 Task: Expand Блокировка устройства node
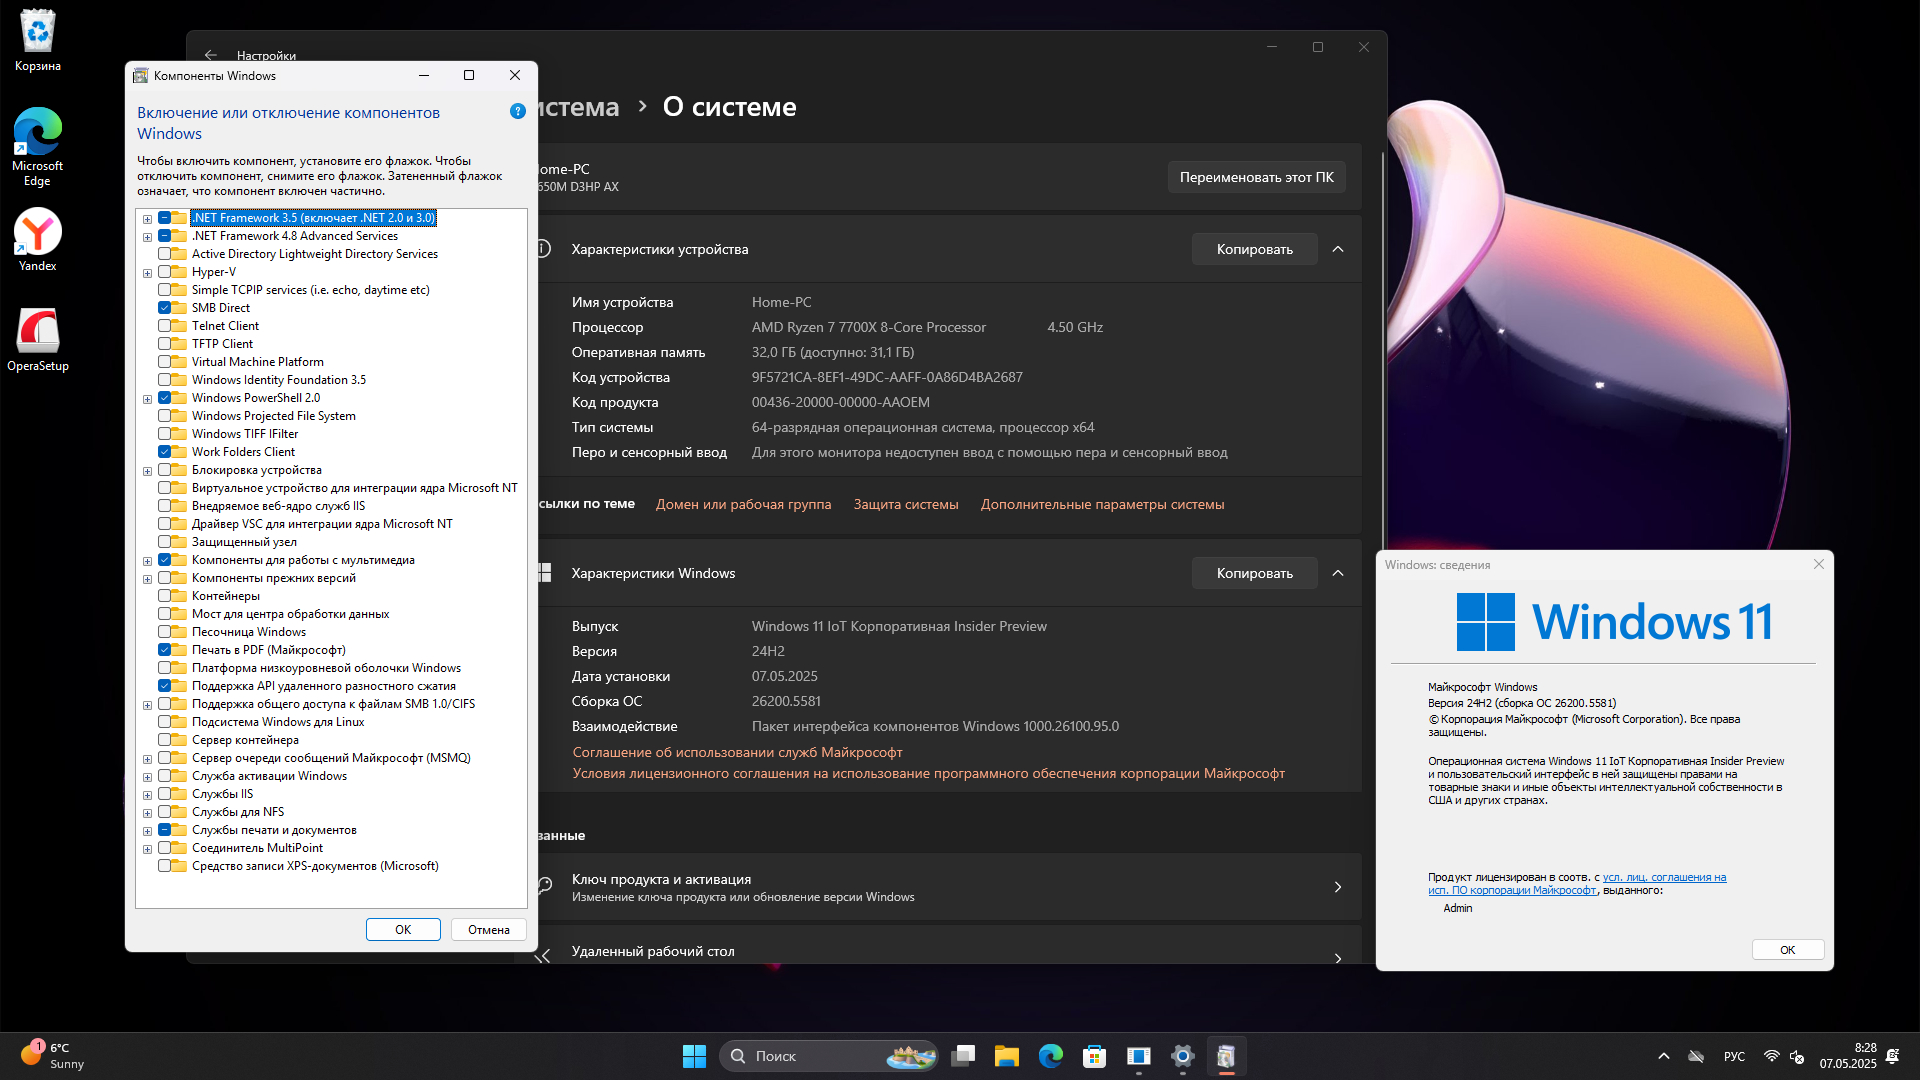tap(148, 471)
